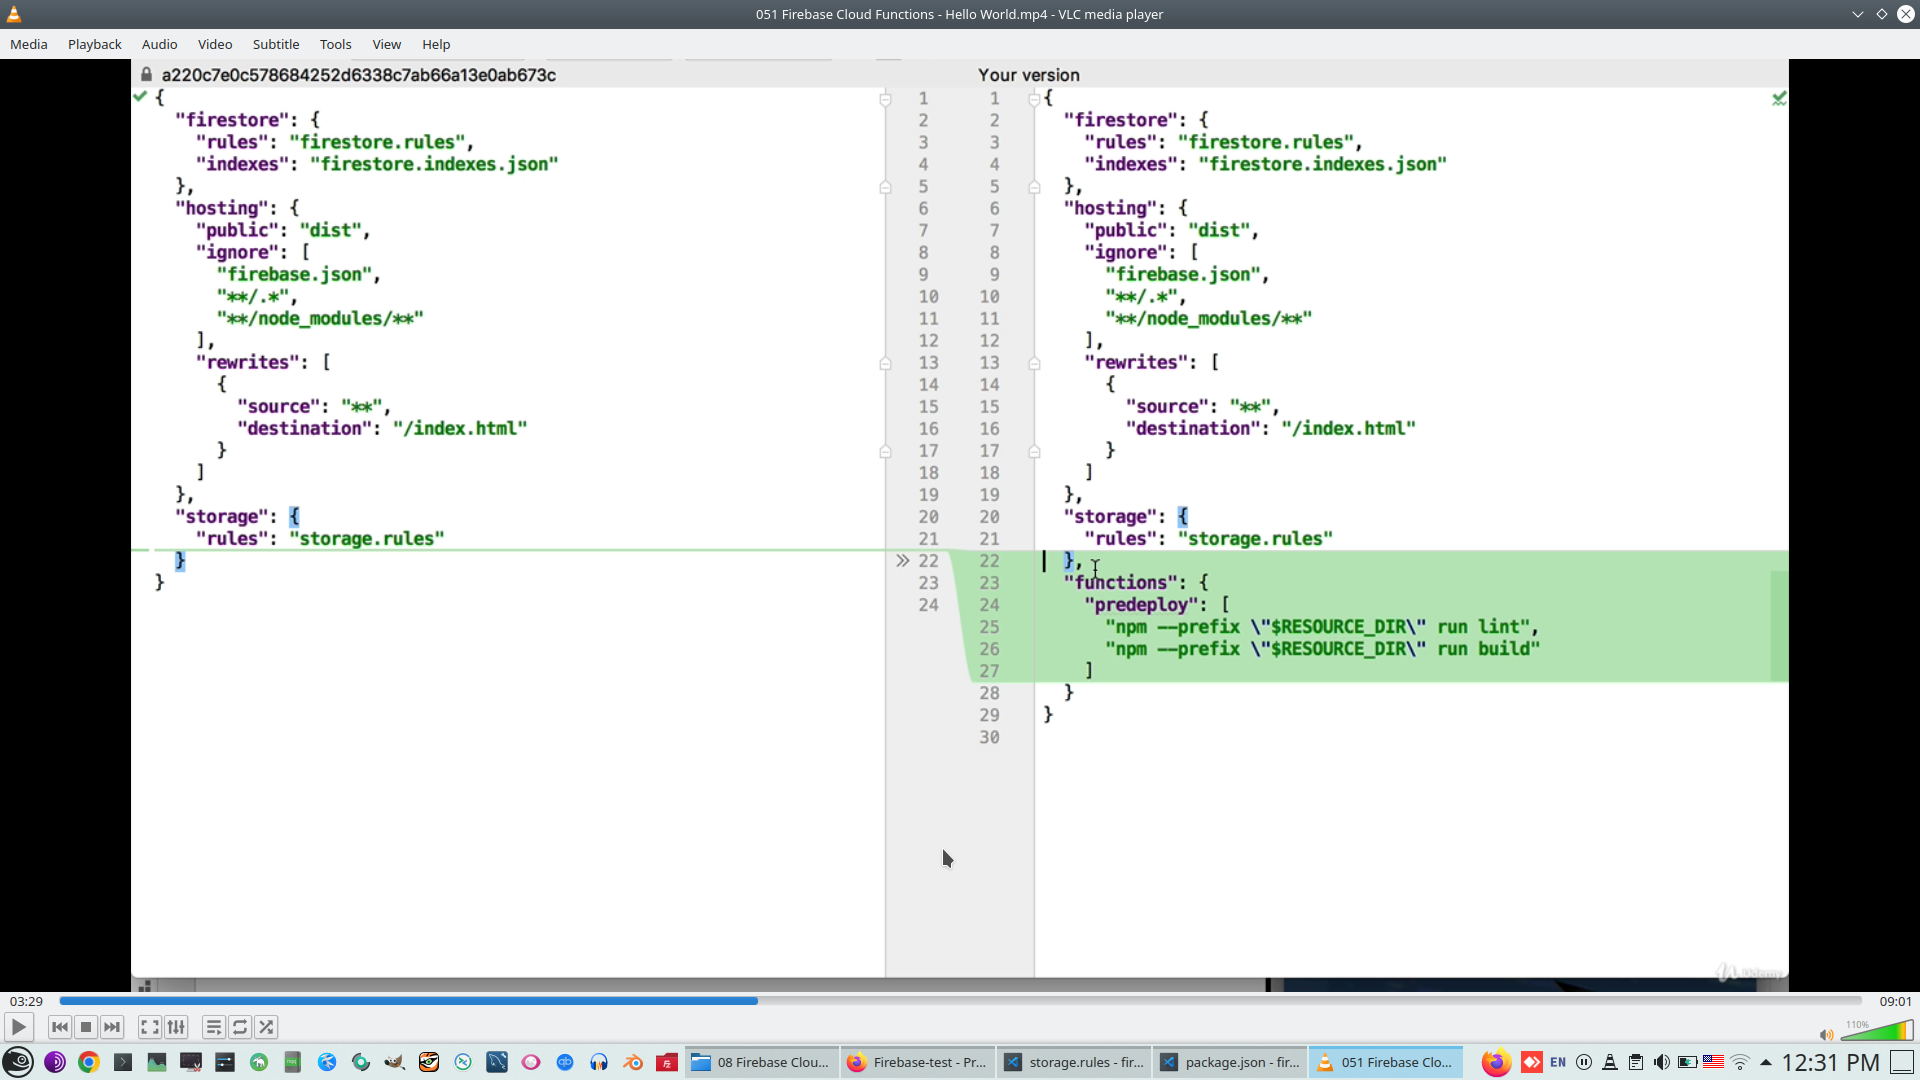
Task: Adjust the 110% volume slider
Action: 1877,1031
